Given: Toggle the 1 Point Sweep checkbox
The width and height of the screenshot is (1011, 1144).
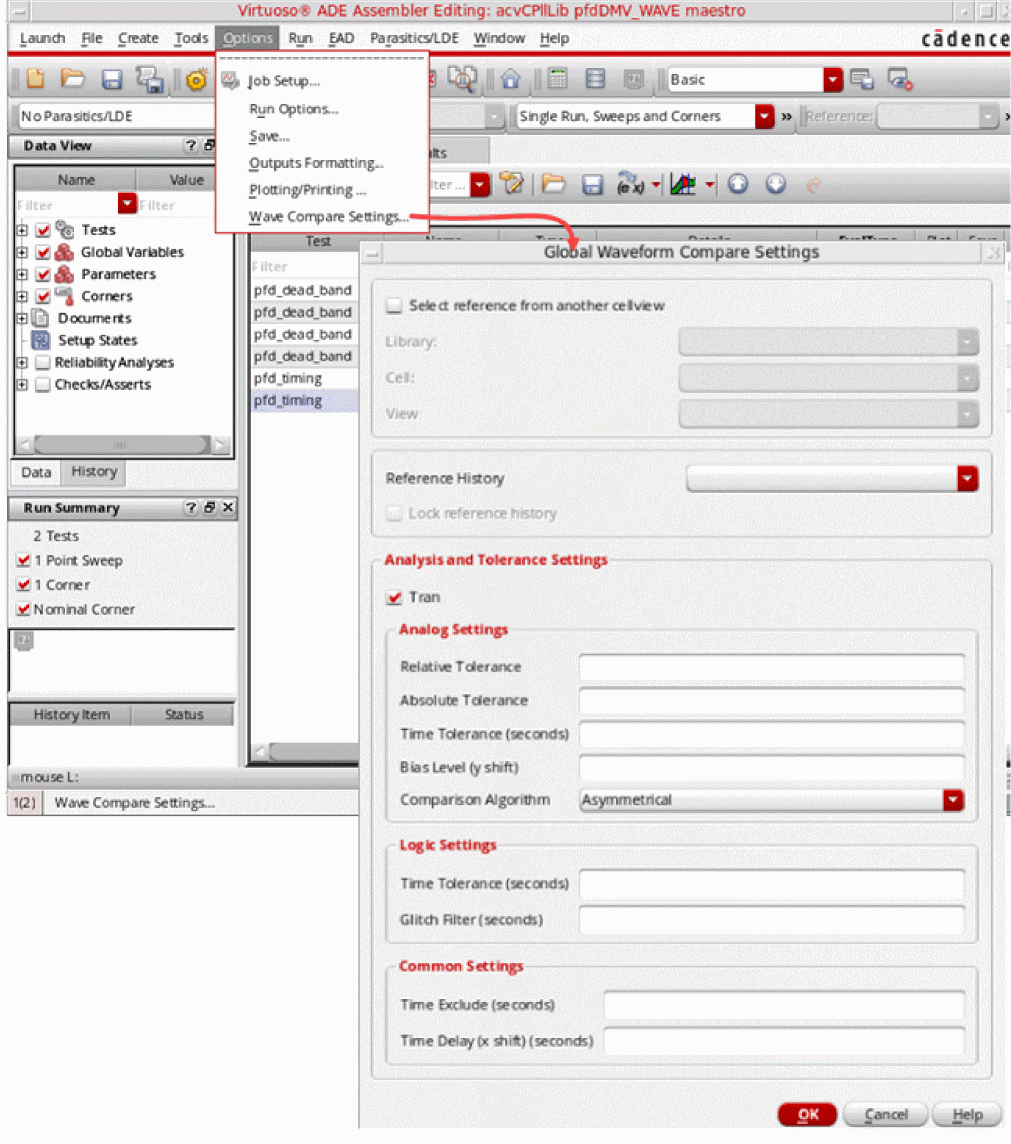Looking at the screenshot, I should [x=23, y=560].
